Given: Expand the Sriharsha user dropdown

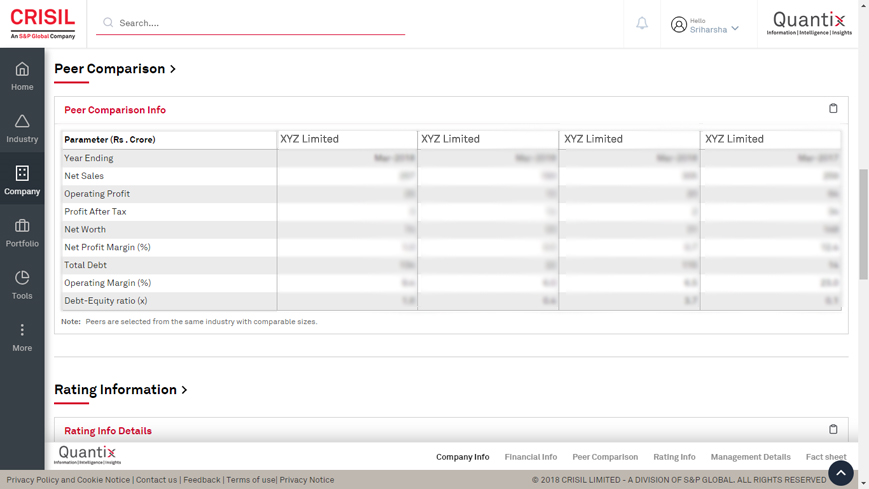Looking at the screenshot, I should [x=735, y=29].
